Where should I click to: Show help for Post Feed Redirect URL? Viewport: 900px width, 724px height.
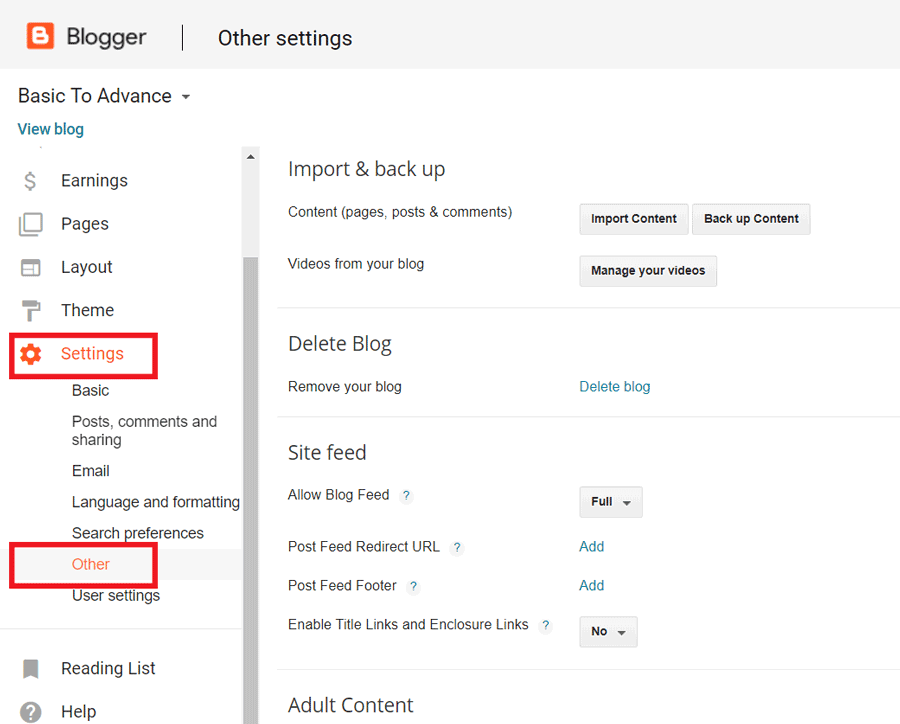click(457, 547)
